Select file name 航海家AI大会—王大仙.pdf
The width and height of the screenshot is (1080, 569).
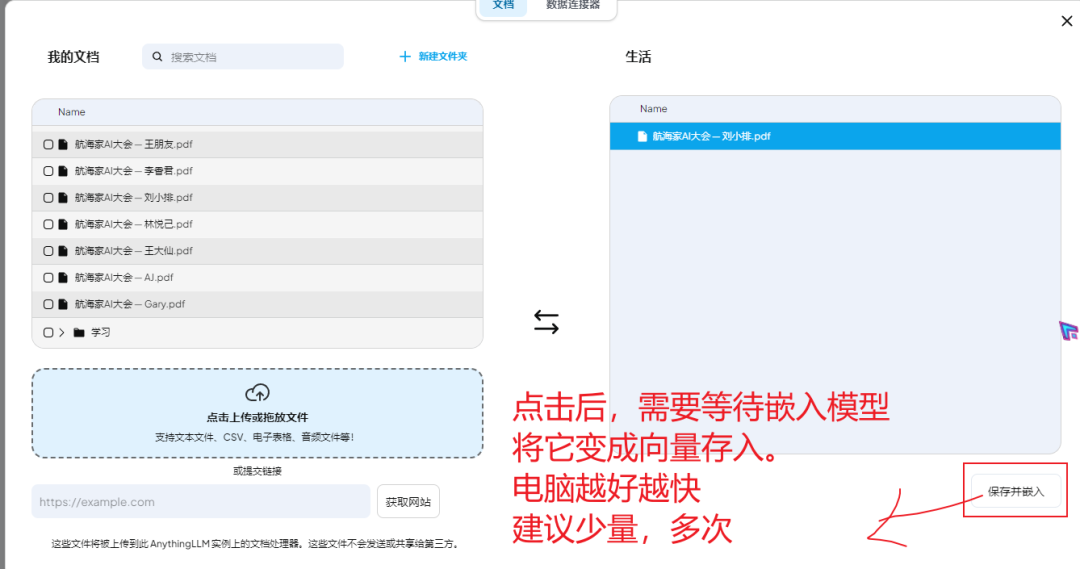(134, 251)
